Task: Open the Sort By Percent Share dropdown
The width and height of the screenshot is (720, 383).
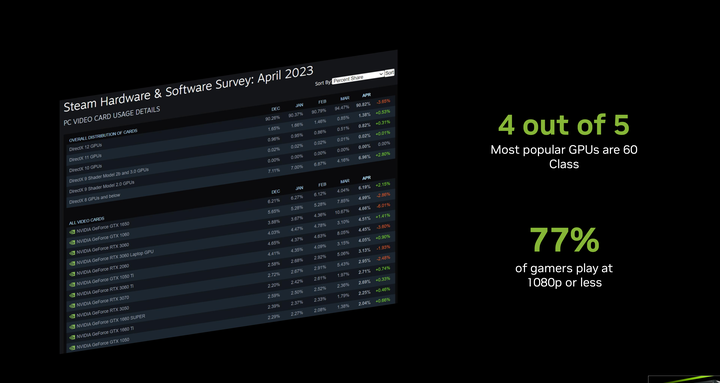Action: tap(358, 78)
